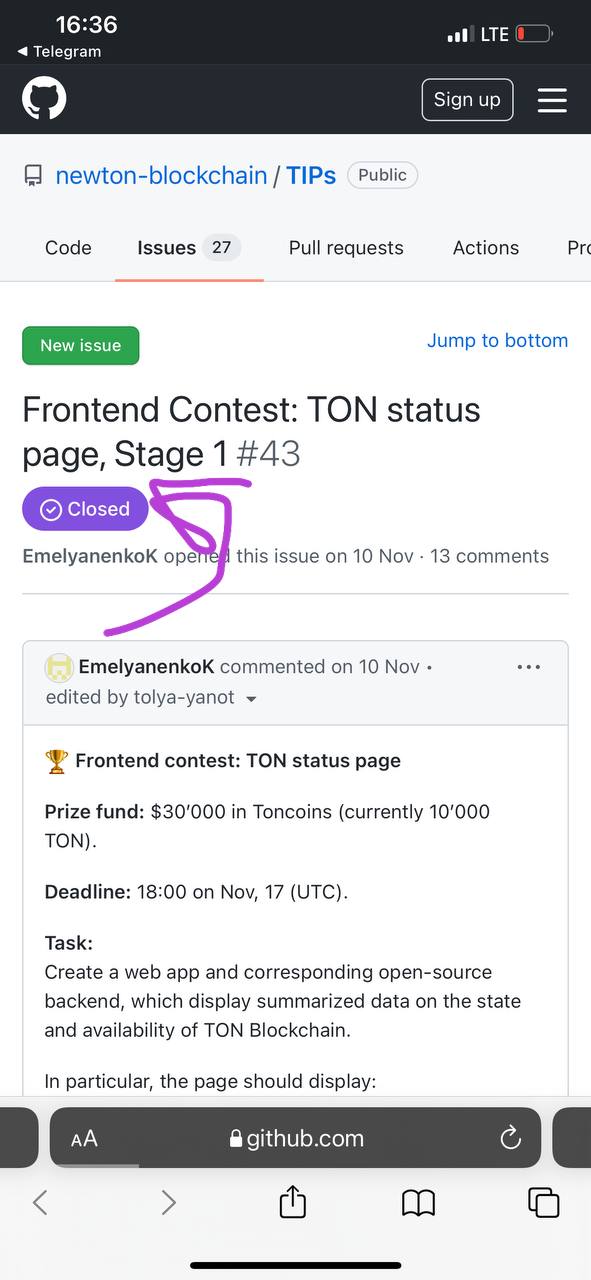This screenshot has width=591, height=1280.
Task: Open the AA reader text-size menu
Action: 84,1138
